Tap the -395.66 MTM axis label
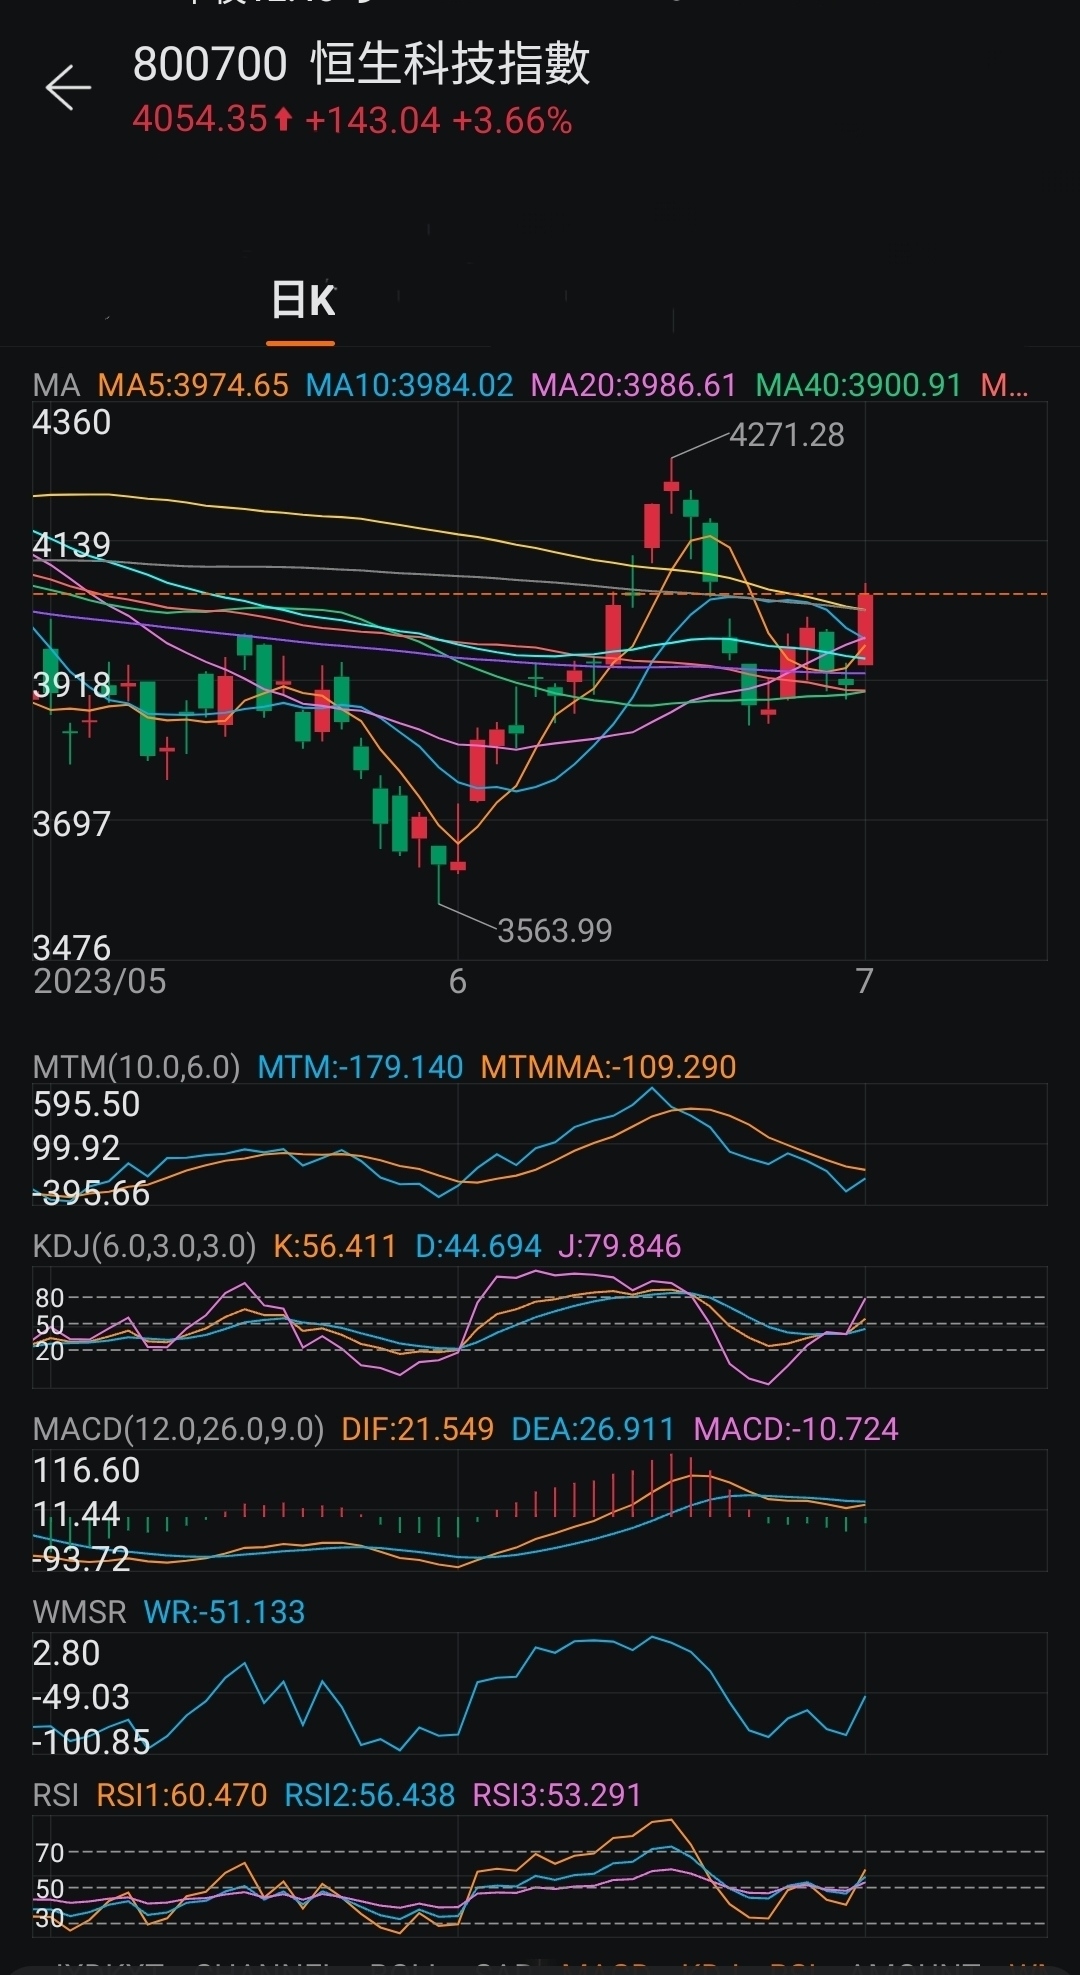 pos(91,1193)
